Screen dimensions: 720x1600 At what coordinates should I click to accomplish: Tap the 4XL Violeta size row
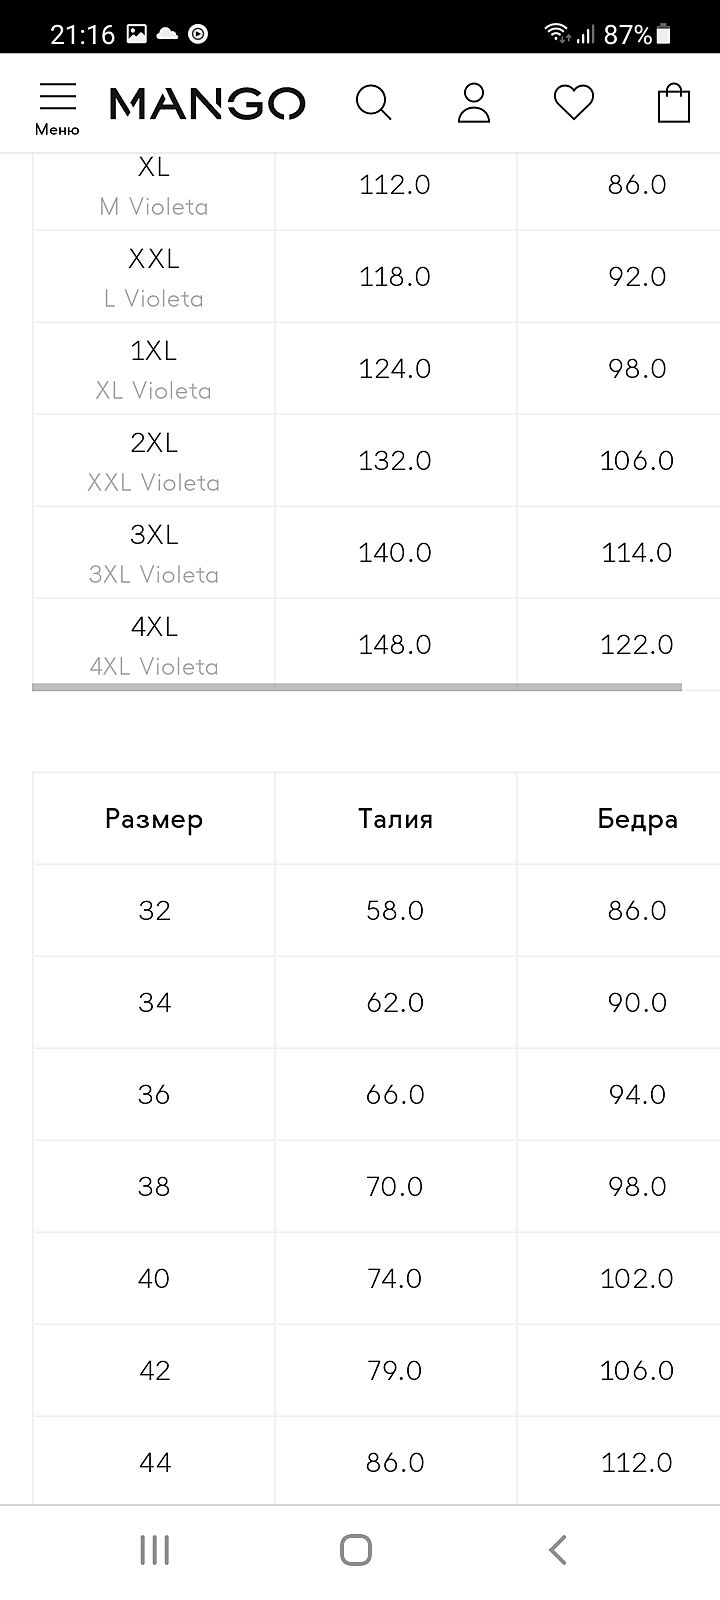pos(154,645)
